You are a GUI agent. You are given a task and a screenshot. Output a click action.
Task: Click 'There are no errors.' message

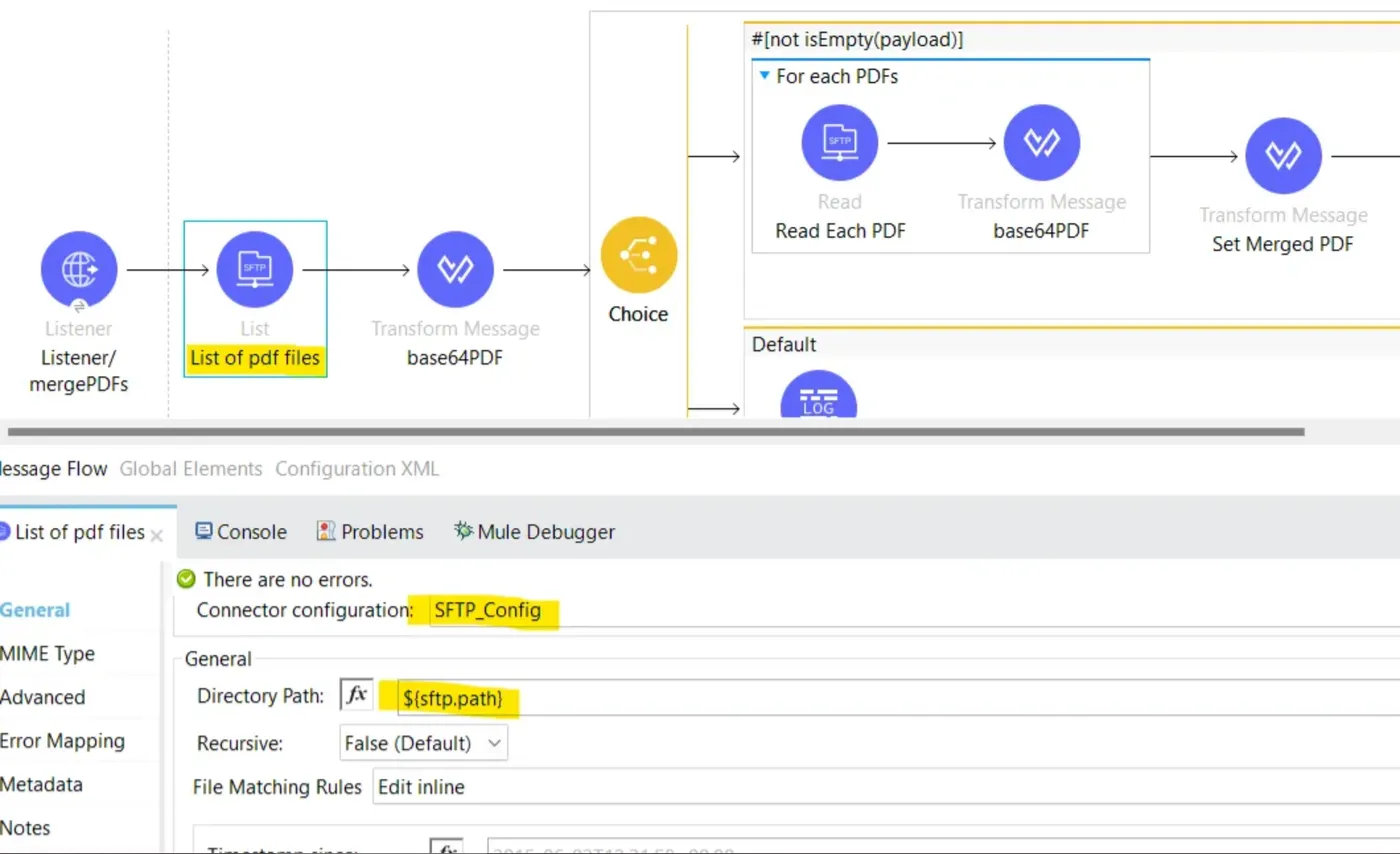[288, 579]
